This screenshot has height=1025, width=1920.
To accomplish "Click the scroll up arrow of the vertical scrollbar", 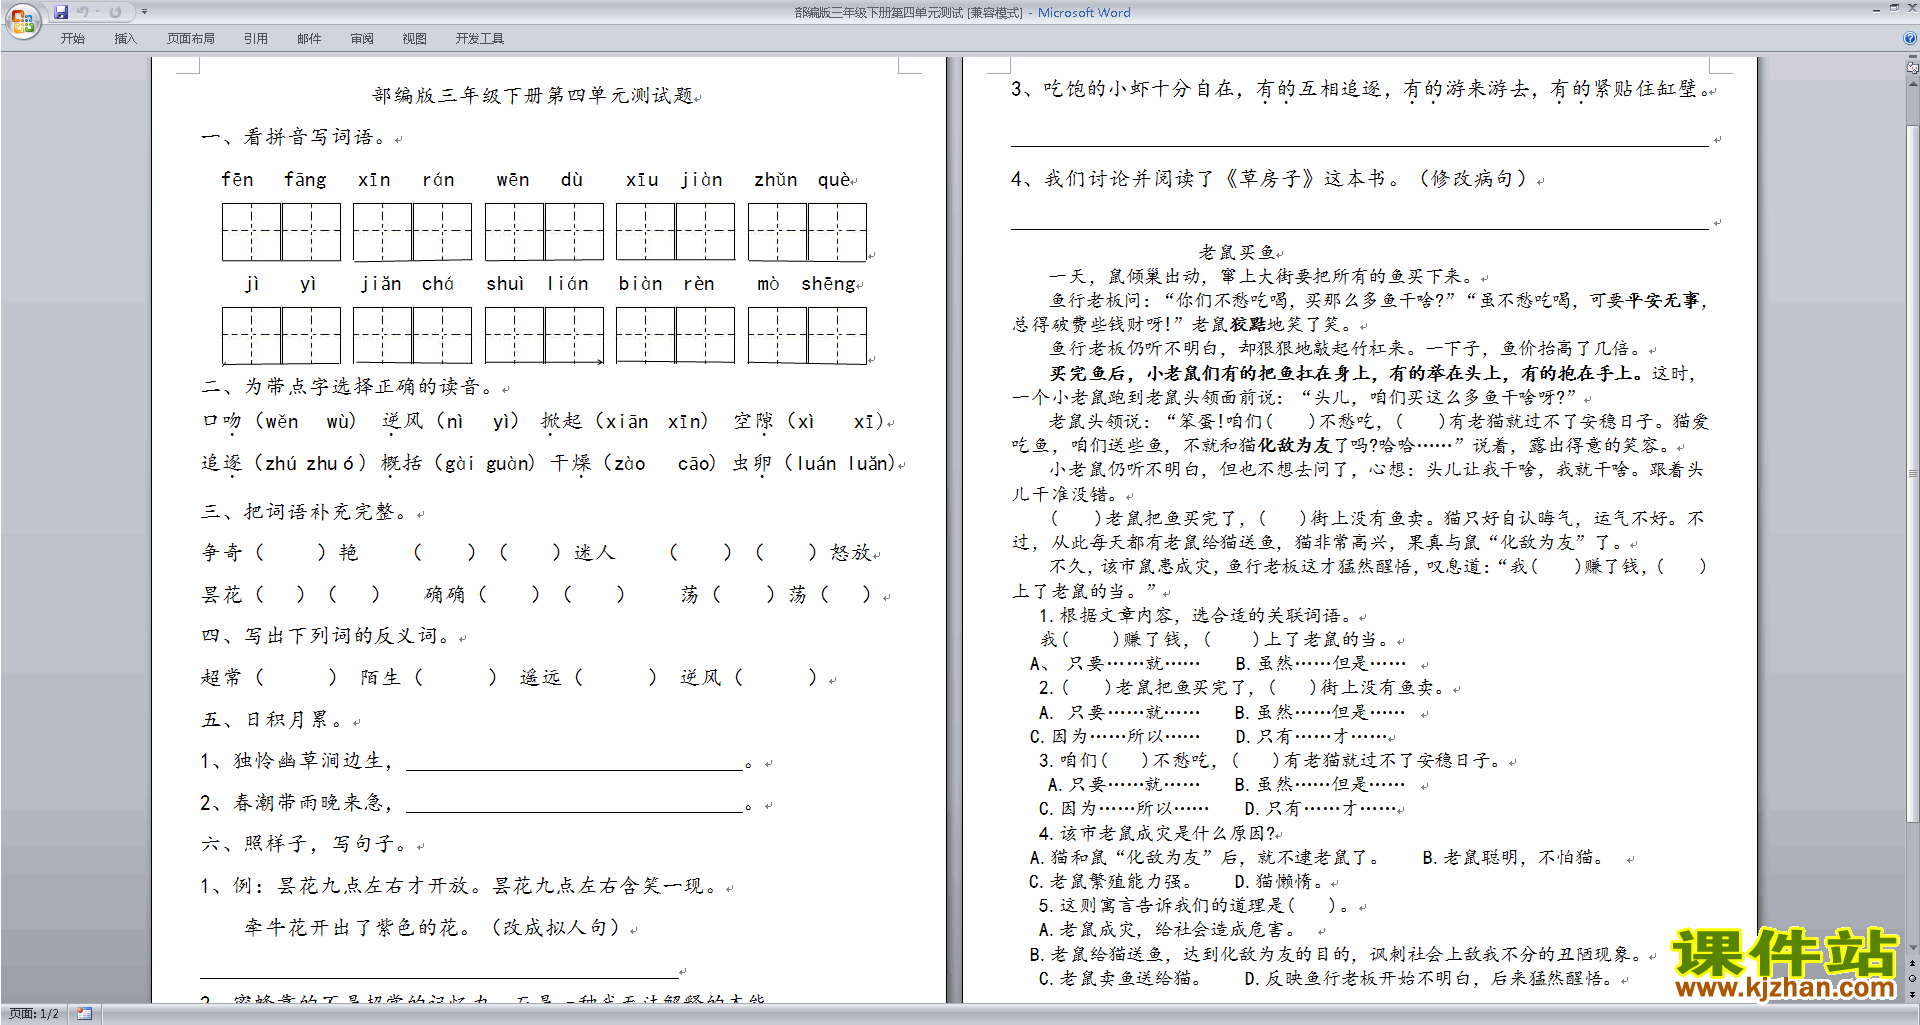I will [1913, 82].
